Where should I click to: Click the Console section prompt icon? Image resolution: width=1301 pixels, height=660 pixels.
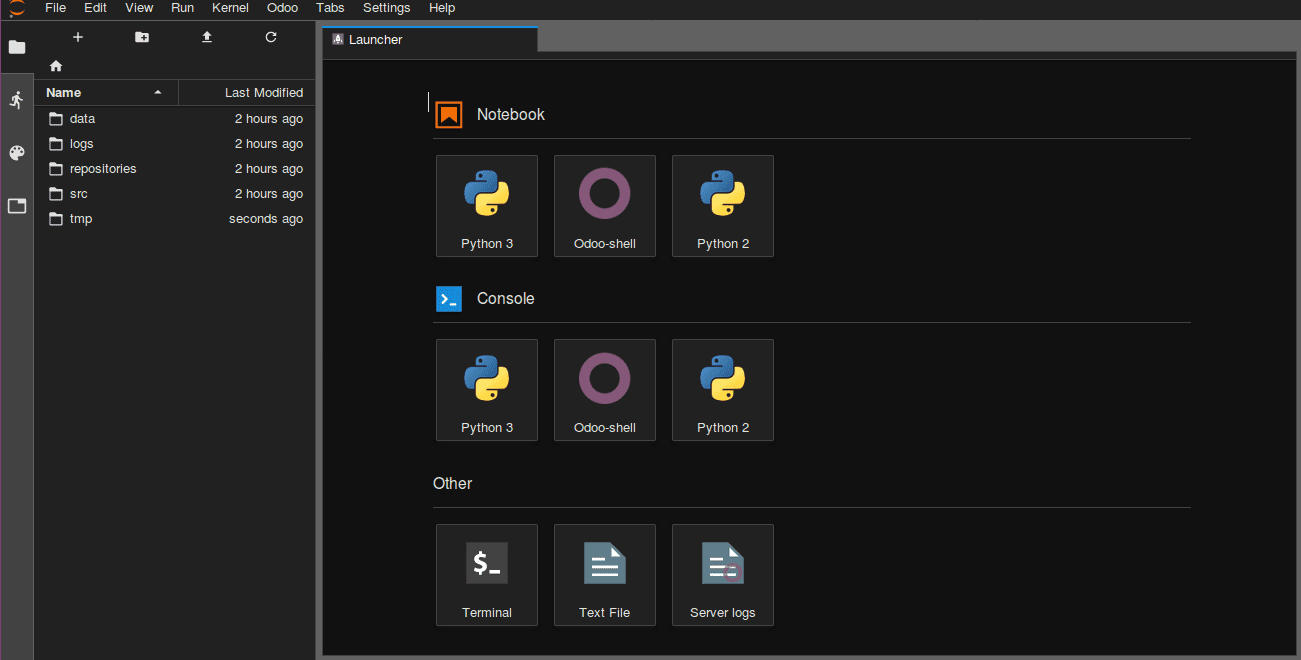449,299
